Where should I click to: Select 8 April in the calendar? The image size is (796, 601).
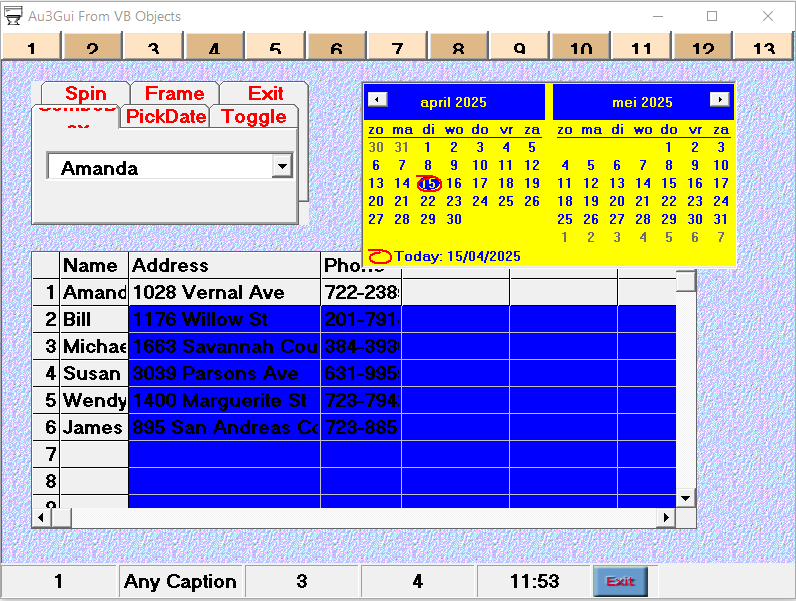coord(428,165)
